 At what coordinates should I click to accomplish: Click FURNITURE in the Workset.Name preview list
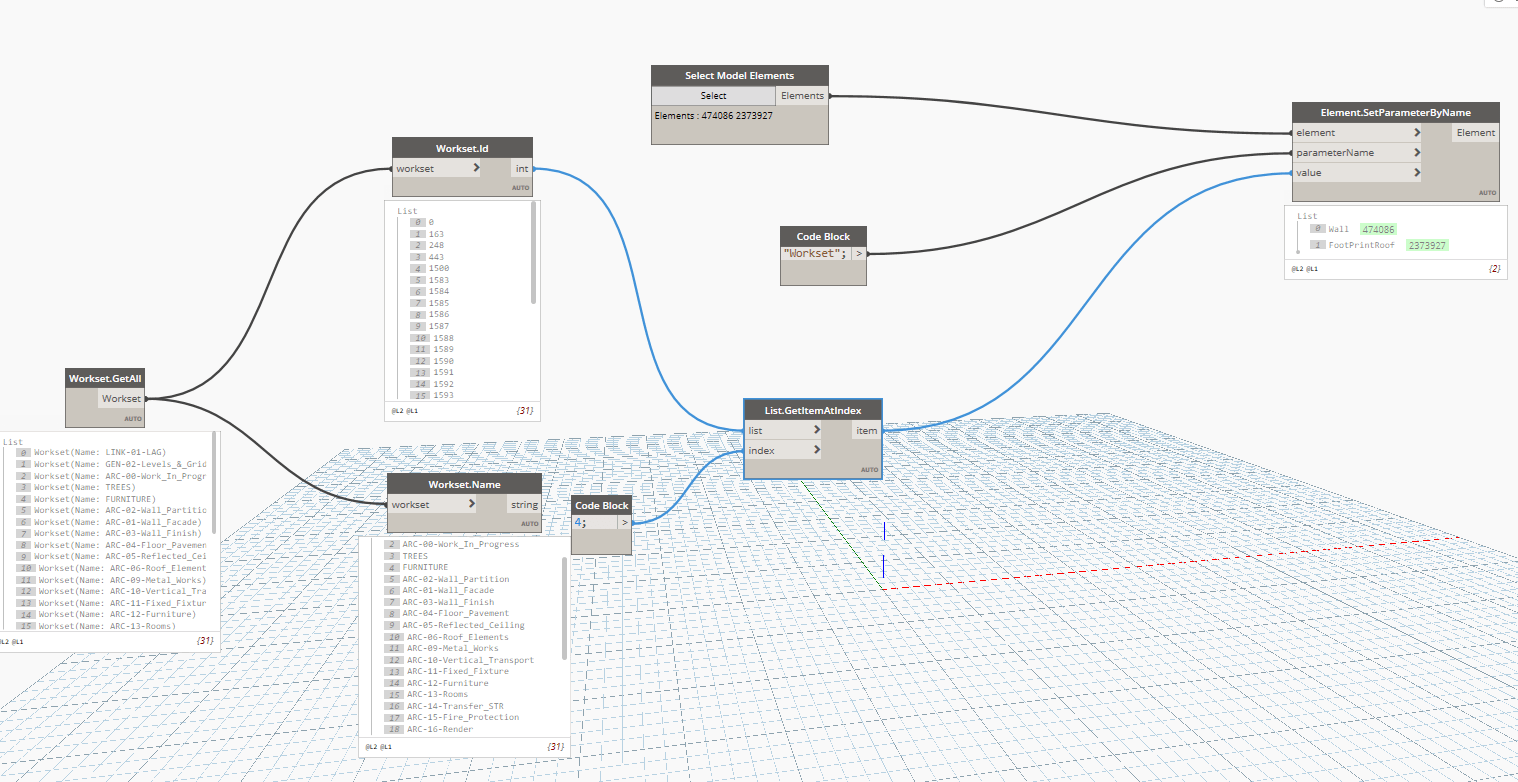428,567
